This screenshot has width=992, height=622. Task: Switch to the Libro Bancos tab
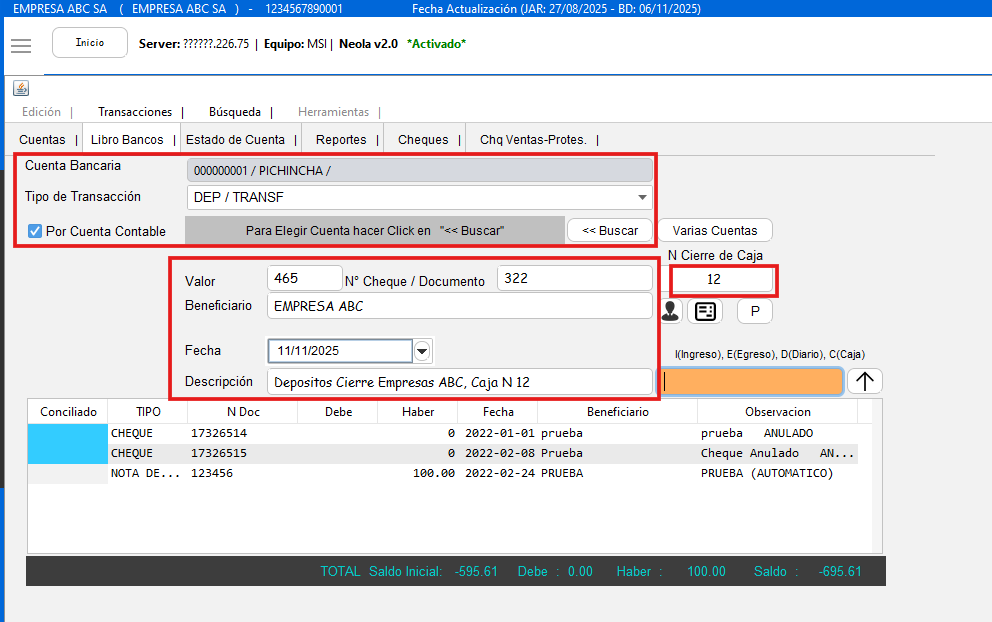[x=127, y=140]
